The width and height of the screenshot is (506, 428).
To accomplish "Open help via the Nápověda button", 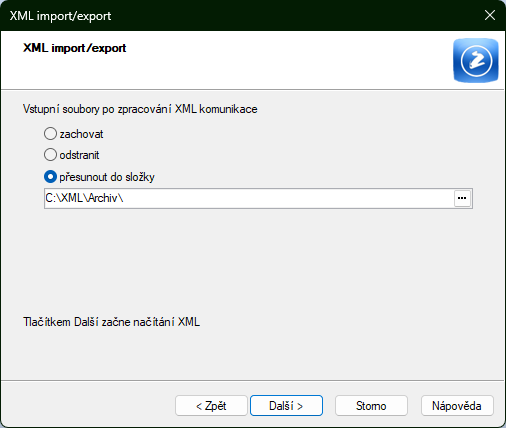I will click(x=457, y=406).
